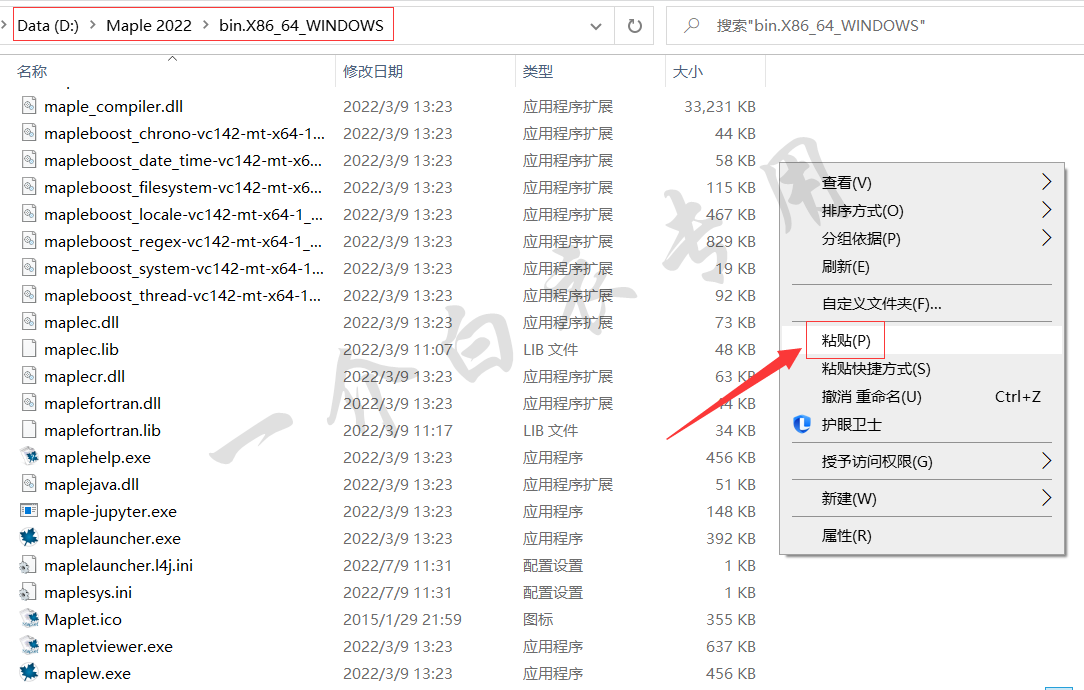This screenshot has height=690, width=1084.
Task: Sort files by the 大小 column header
Action: point(688,71)
